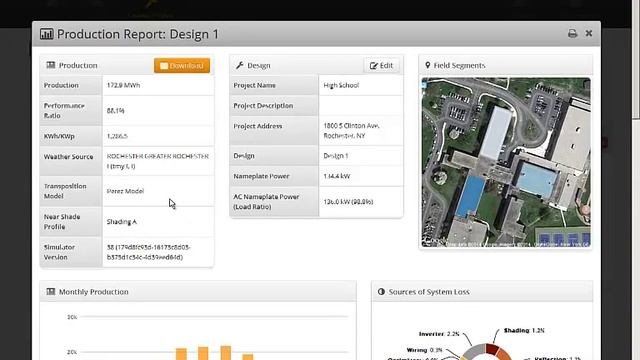Image resolution: width=640 pixels, height=360 pixels.
Task: Click the light blue roof segment on map
Action: tap(536, 179)
